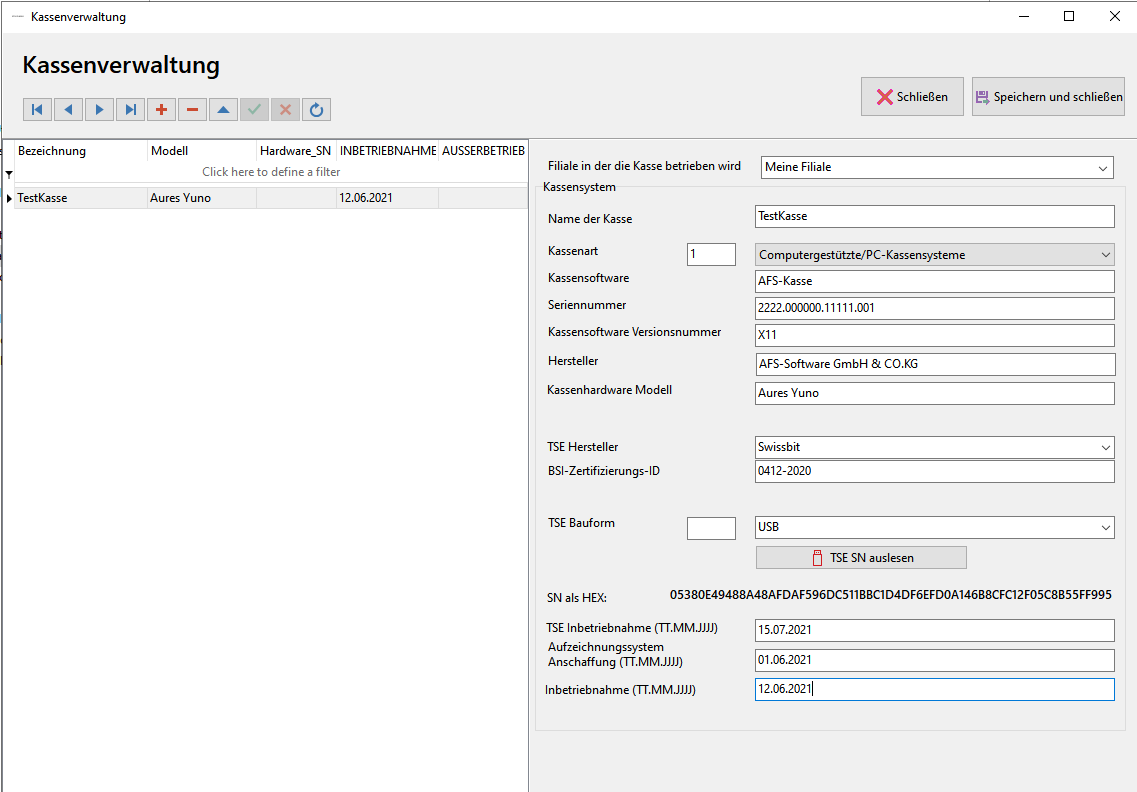Delete record with red minus icon
This screenshot has width=1137, height=792.
click(192, 110)
